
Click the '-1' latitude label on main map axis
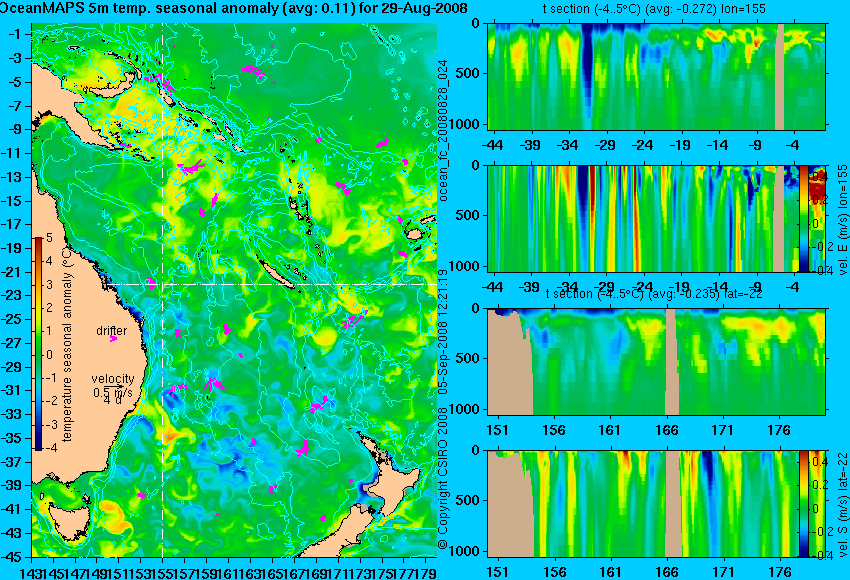pos(15,34)
